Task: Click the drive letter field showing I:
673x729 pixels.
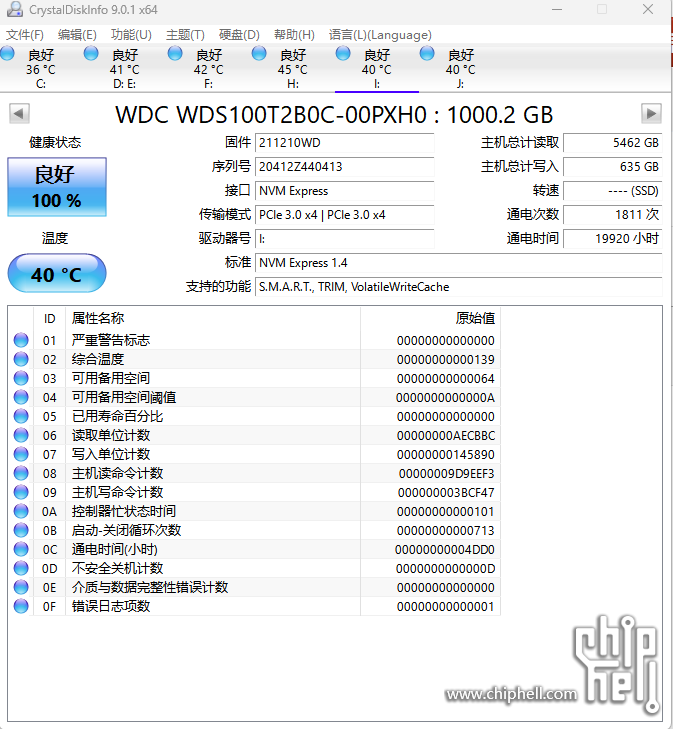Action: (x=344, y=239)
